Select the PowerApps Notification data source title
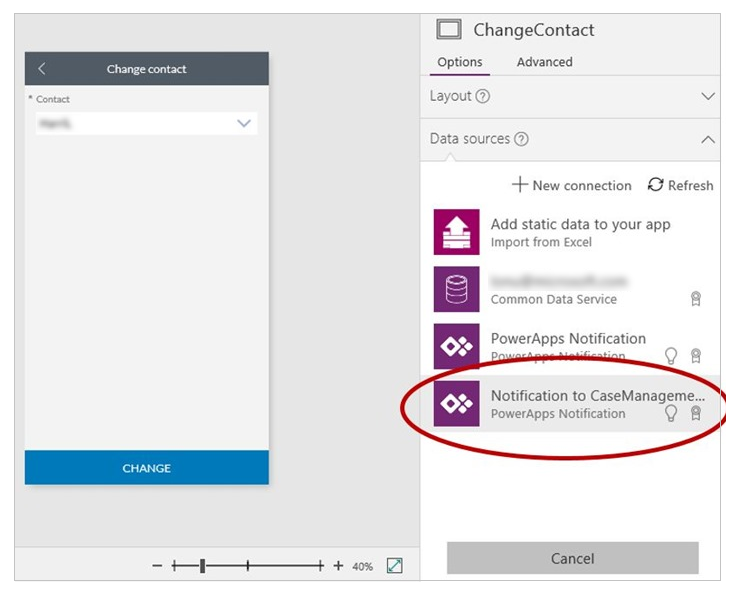This screenshot has width=738, height=591. tap(568, 338)
